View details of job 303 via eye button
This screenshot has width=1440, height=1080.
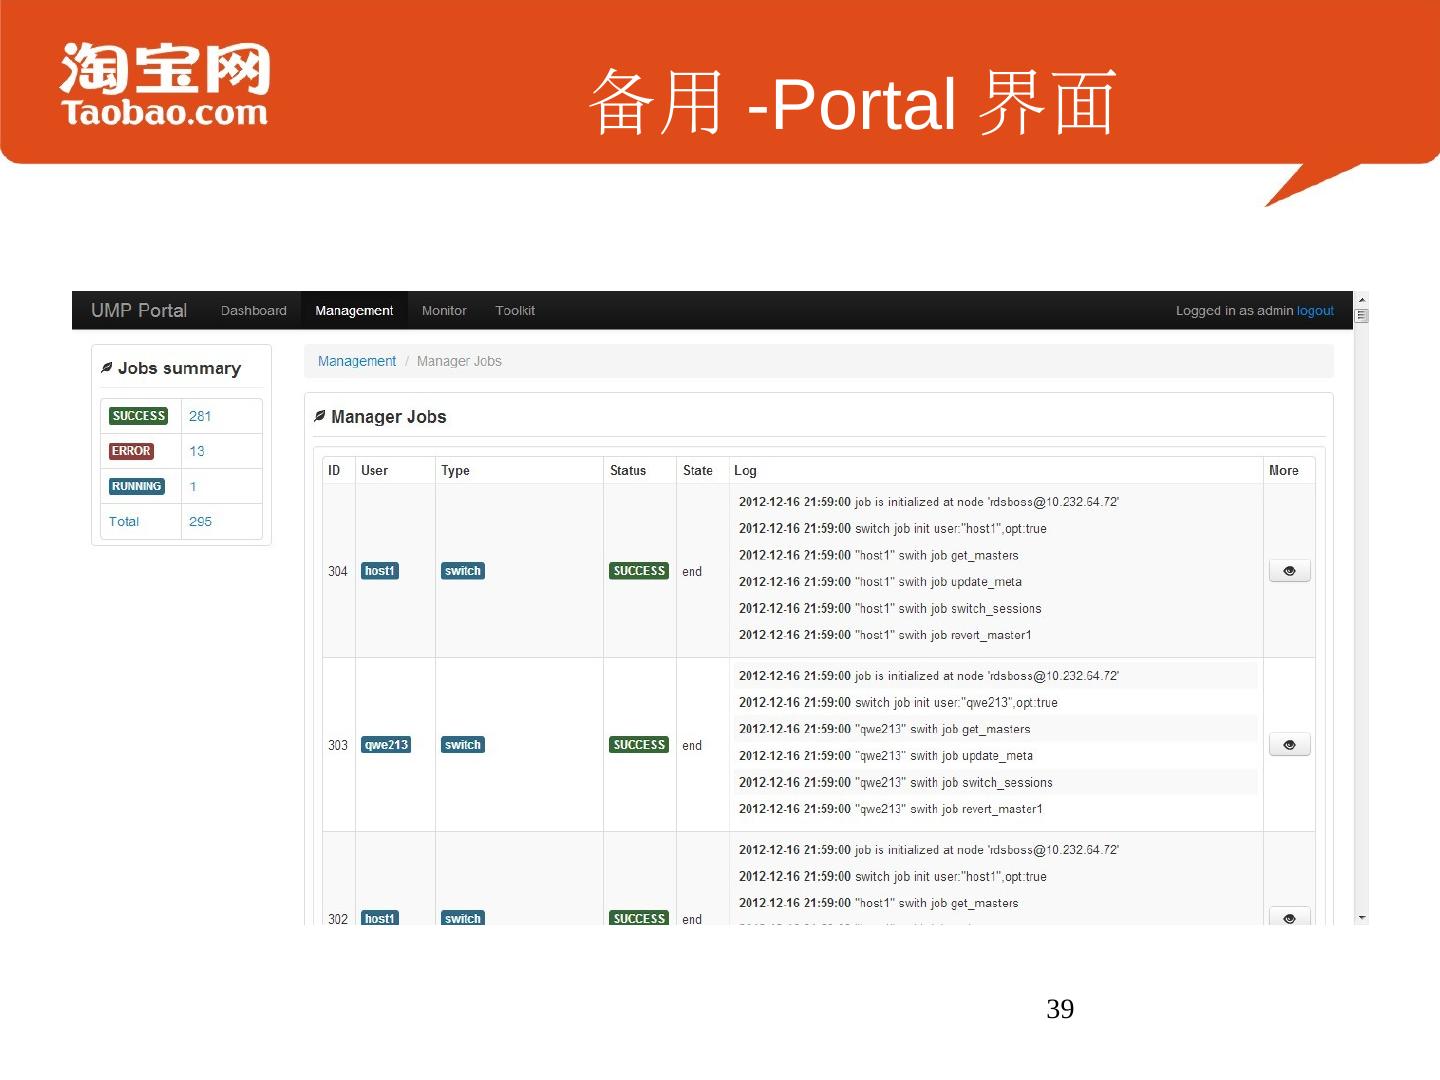pos(1289,745)
